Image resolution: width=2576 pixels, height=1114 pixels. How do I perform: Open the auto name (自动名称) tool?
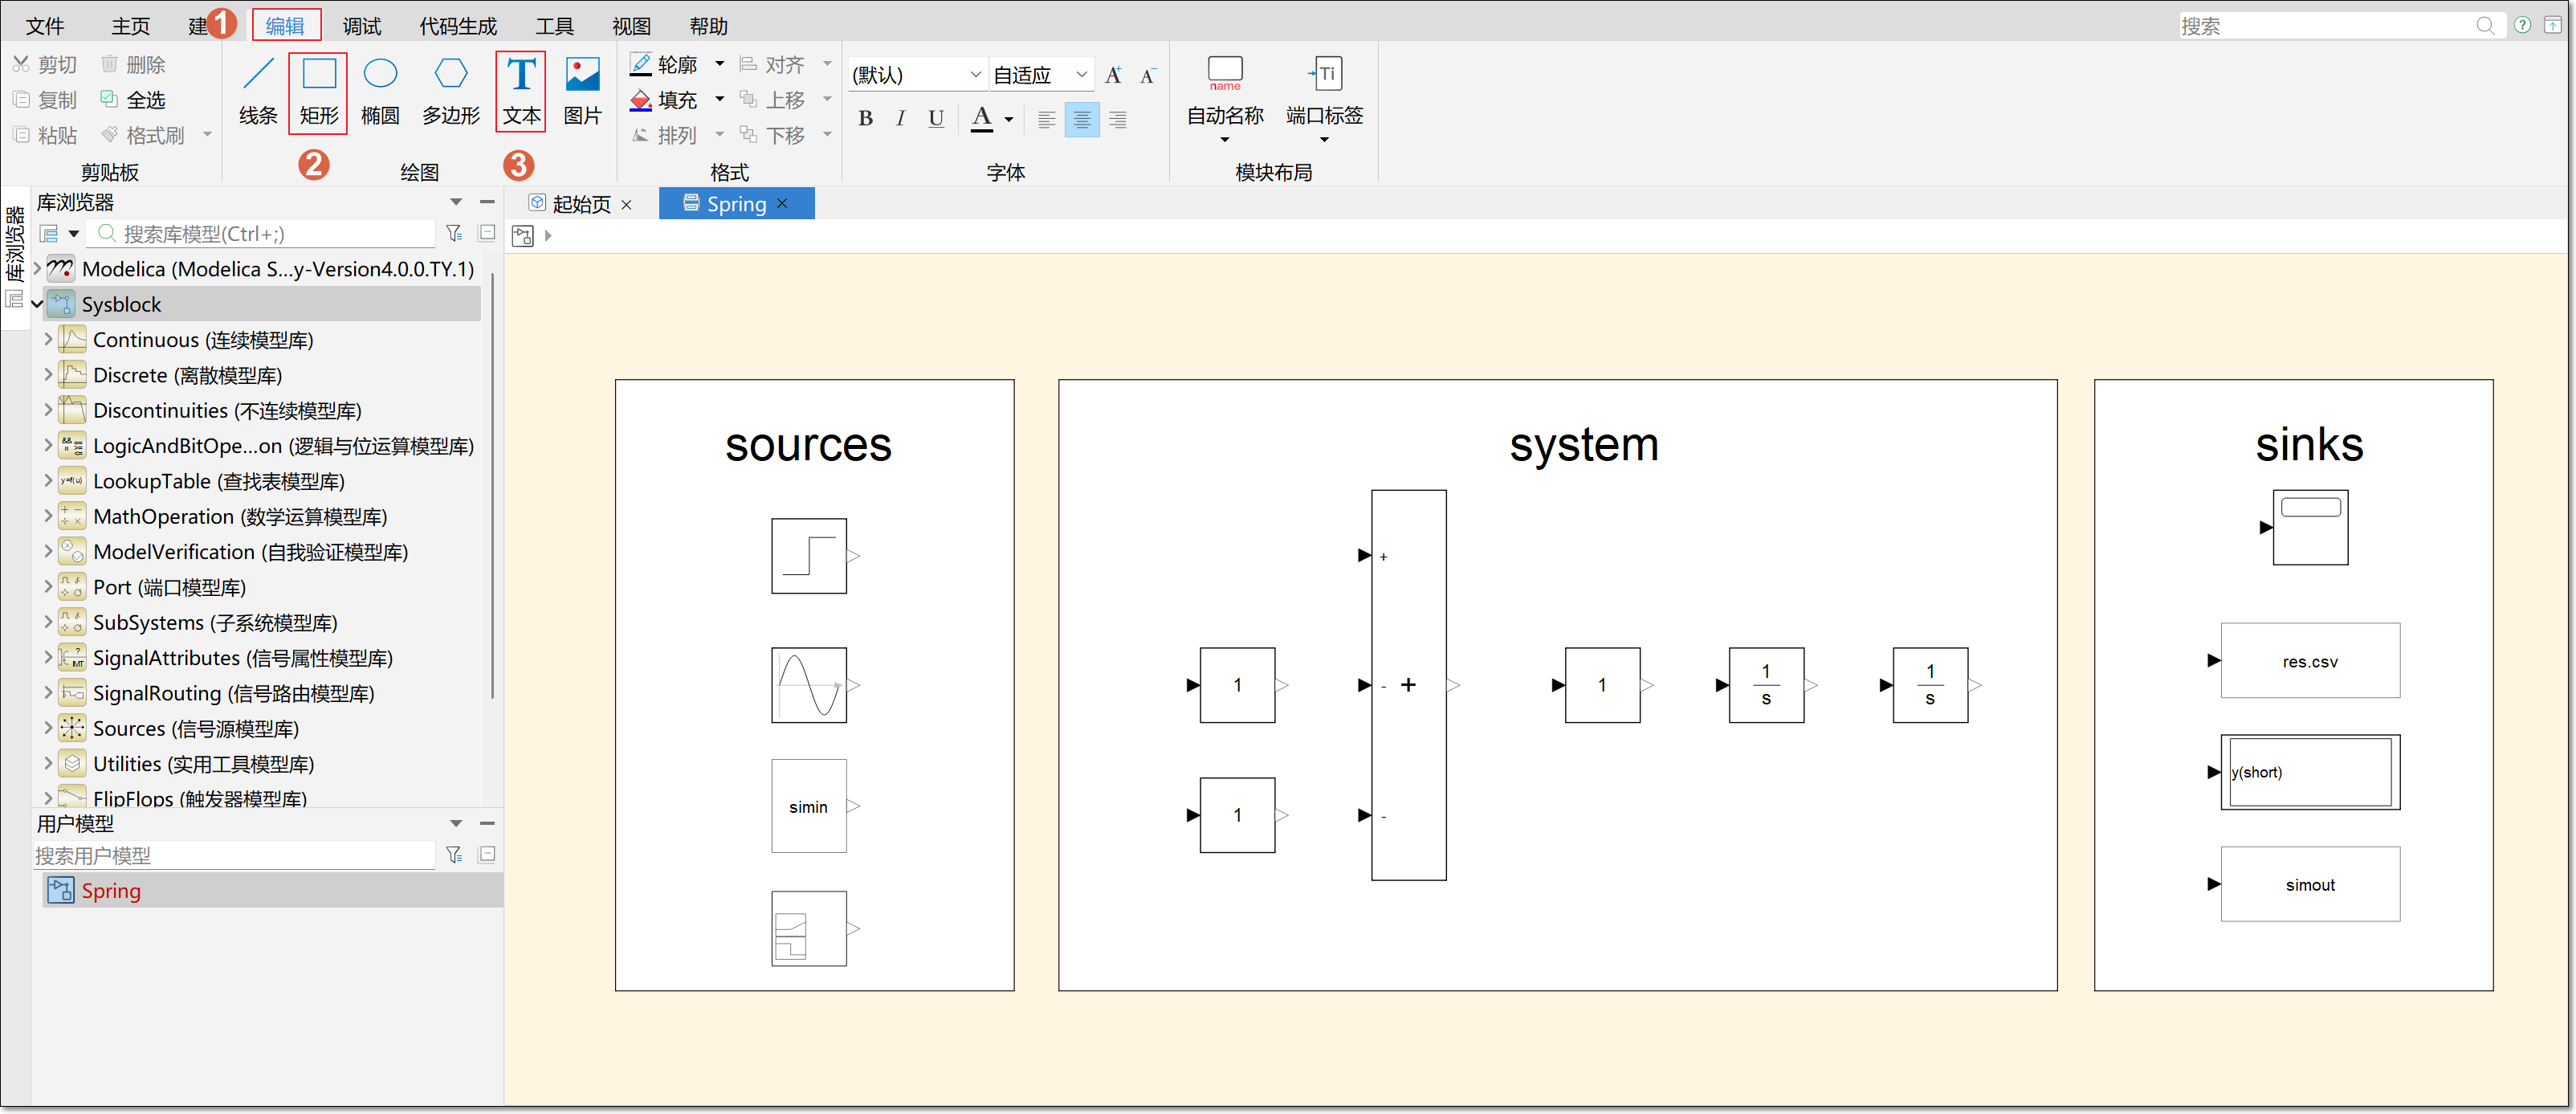coord(1225,97)
